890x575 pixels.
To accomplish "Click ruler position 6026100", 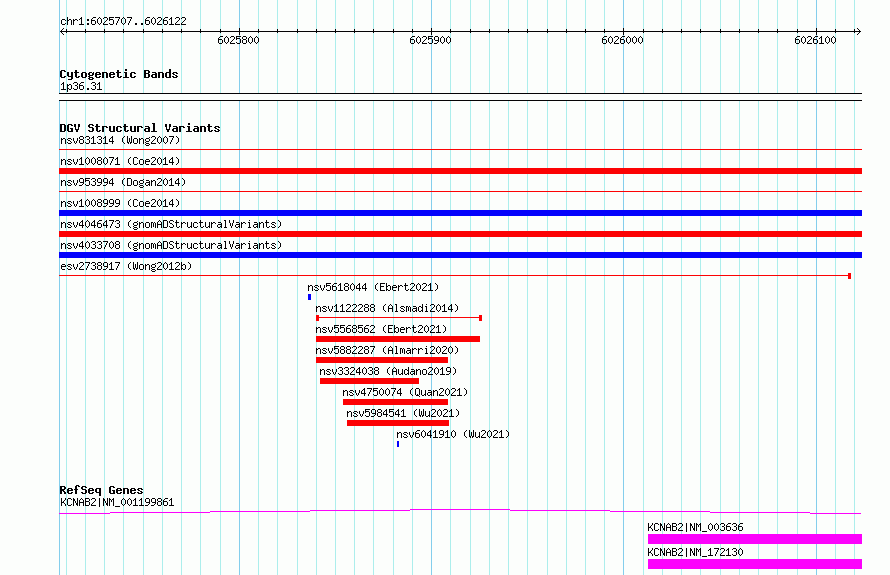I will [816, 40].
